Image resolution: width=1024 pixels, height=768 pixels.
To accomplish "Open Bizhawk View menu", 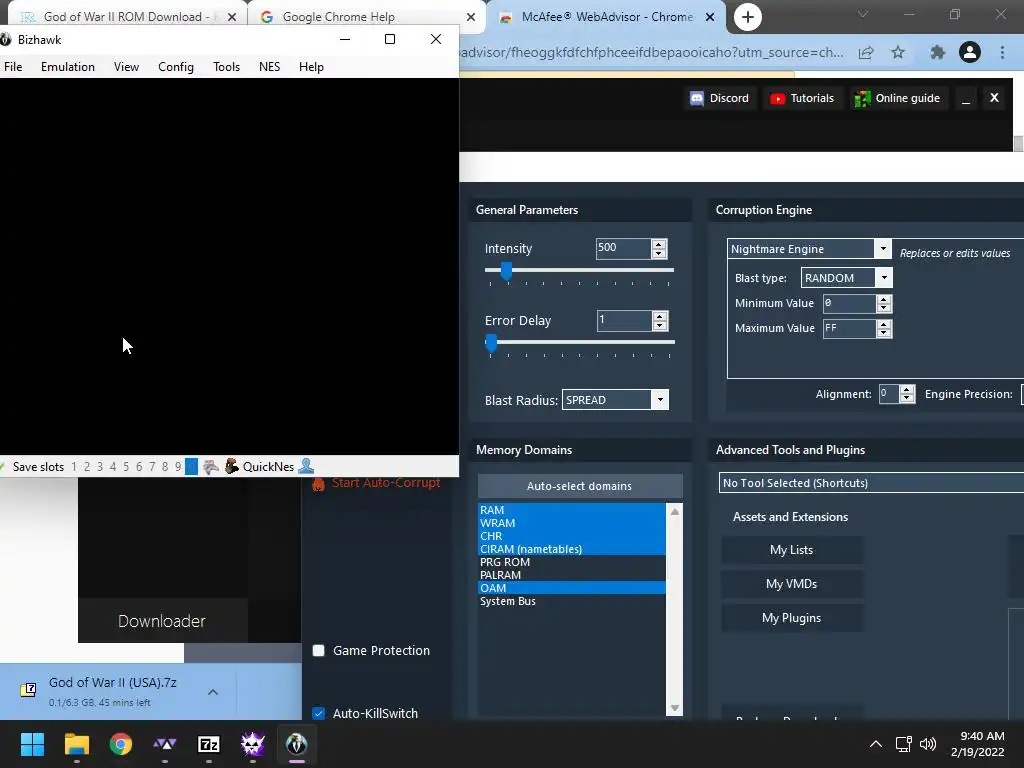I will point(126,67).
